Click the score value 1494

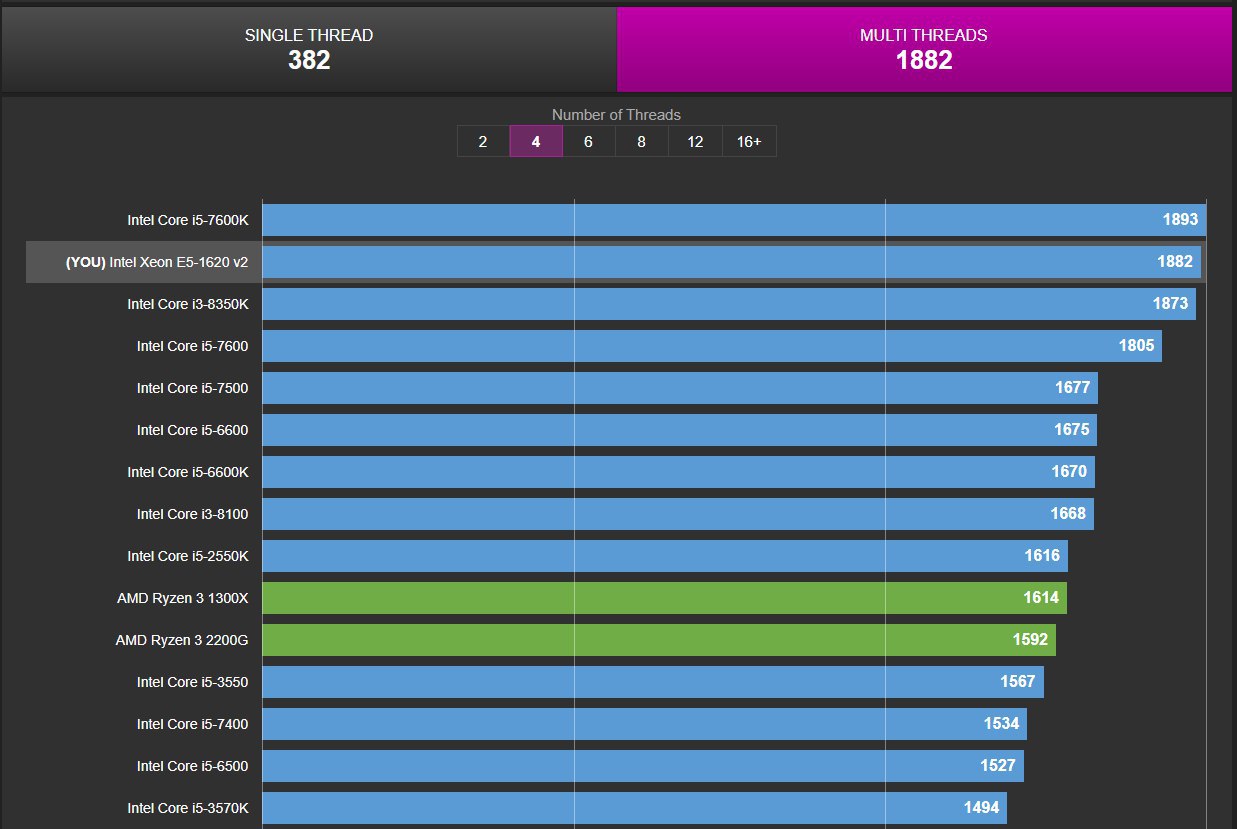(981, 808)
